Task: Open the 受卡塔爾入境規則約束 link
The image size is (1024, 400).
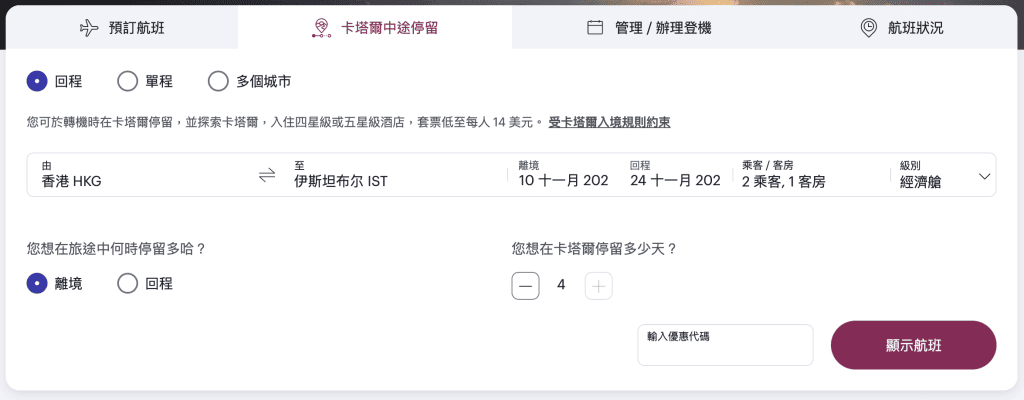Action: [x=609, y=123]
